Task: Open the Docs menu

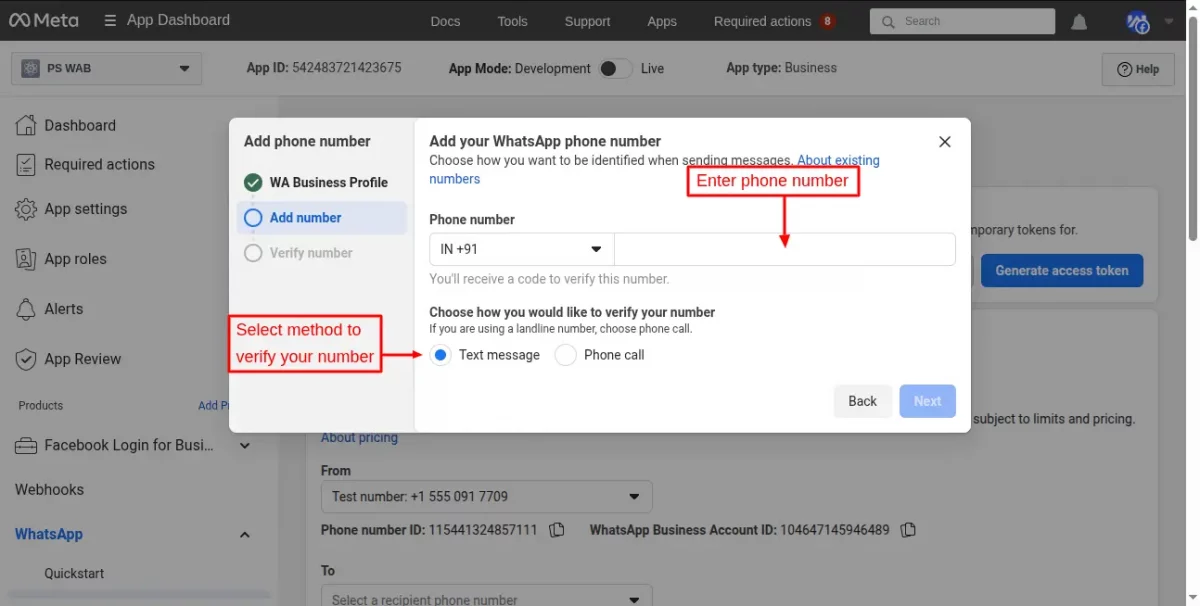Action: pyautogui.click(x=445, y=21)
